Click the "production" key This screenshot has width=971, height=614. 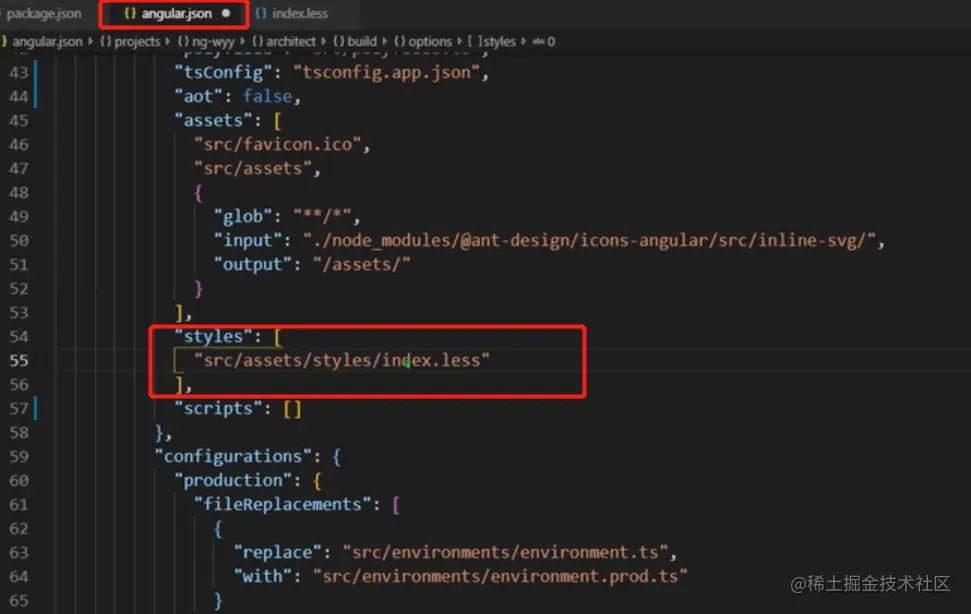(233, 480)
